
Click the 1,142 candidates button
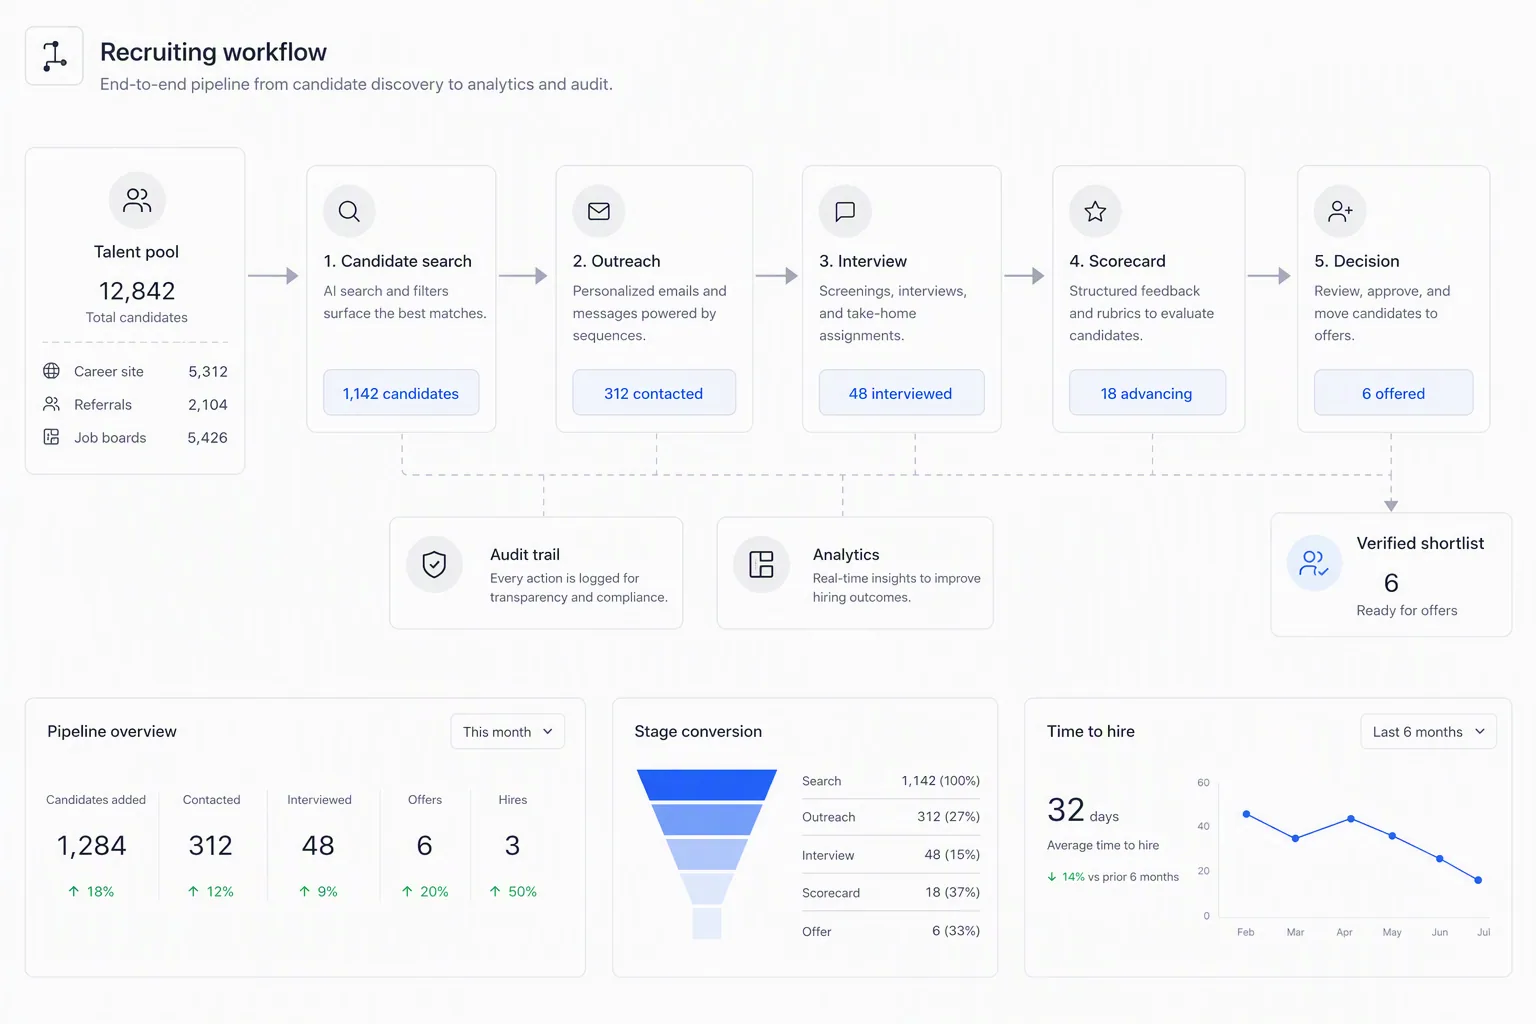click(401, 393)
